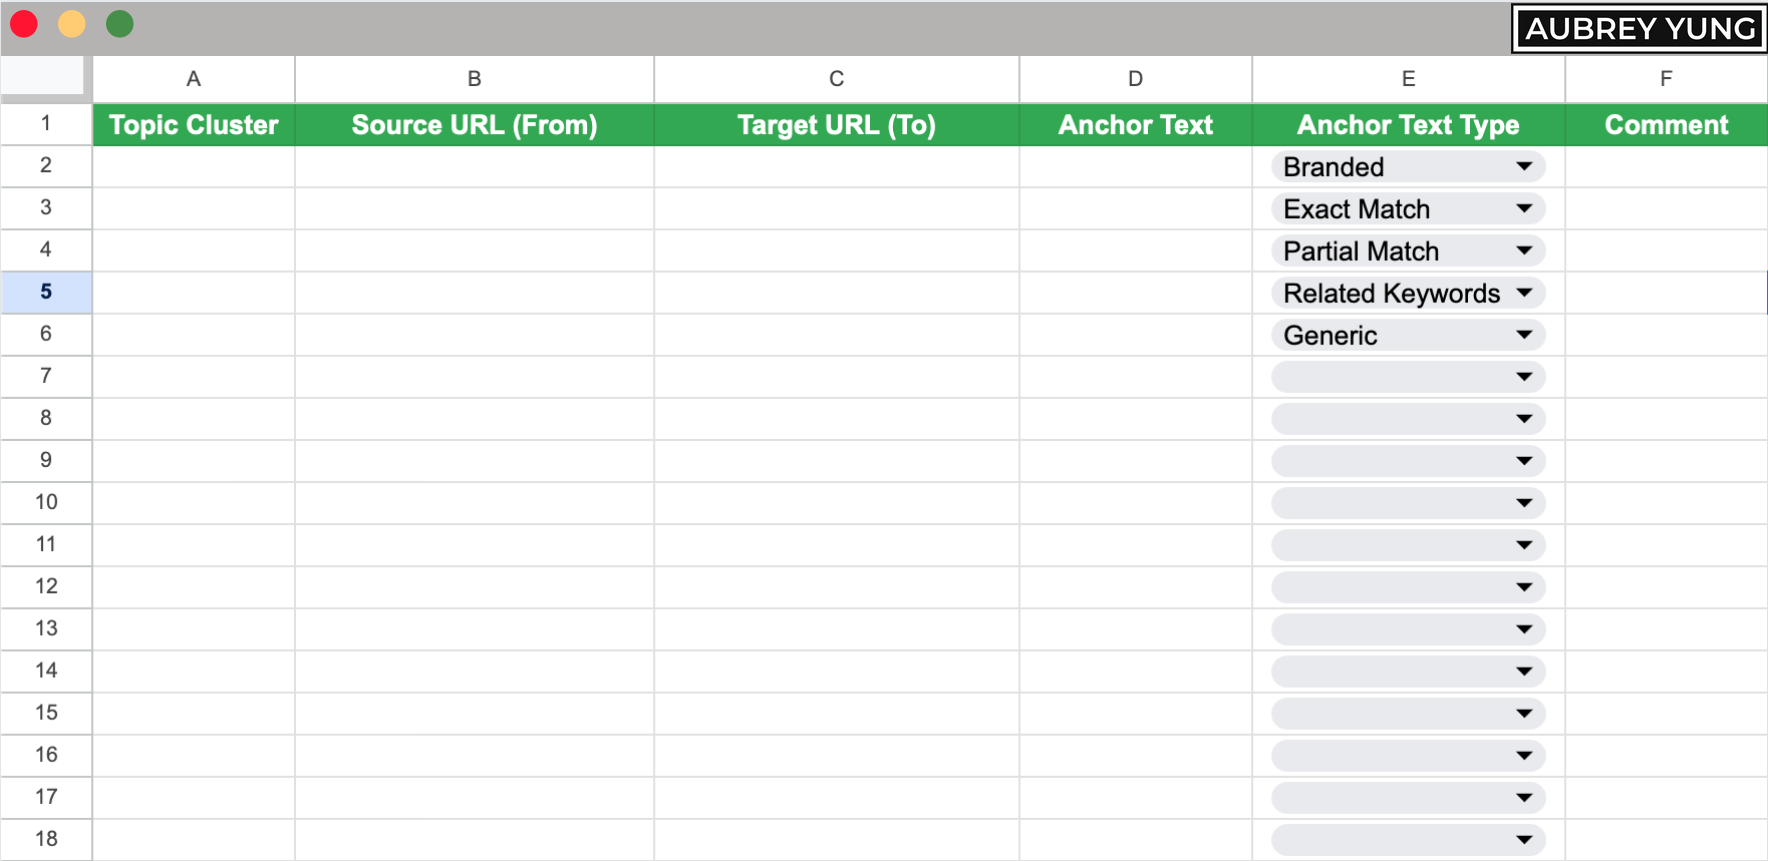The image size is (1768, 861).
Task: Select the Comment header cell
Action: coord(1665,124)
